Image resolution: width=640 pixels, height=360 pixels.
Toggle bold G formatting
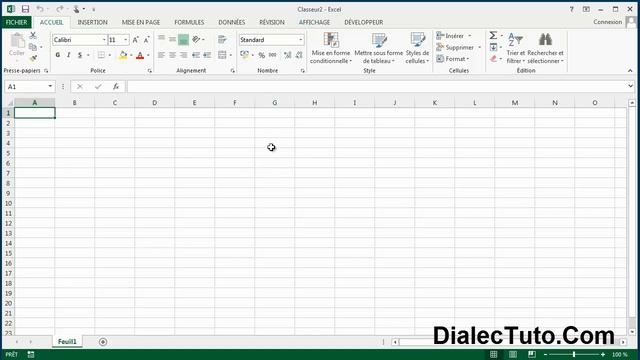coord(58,55)
